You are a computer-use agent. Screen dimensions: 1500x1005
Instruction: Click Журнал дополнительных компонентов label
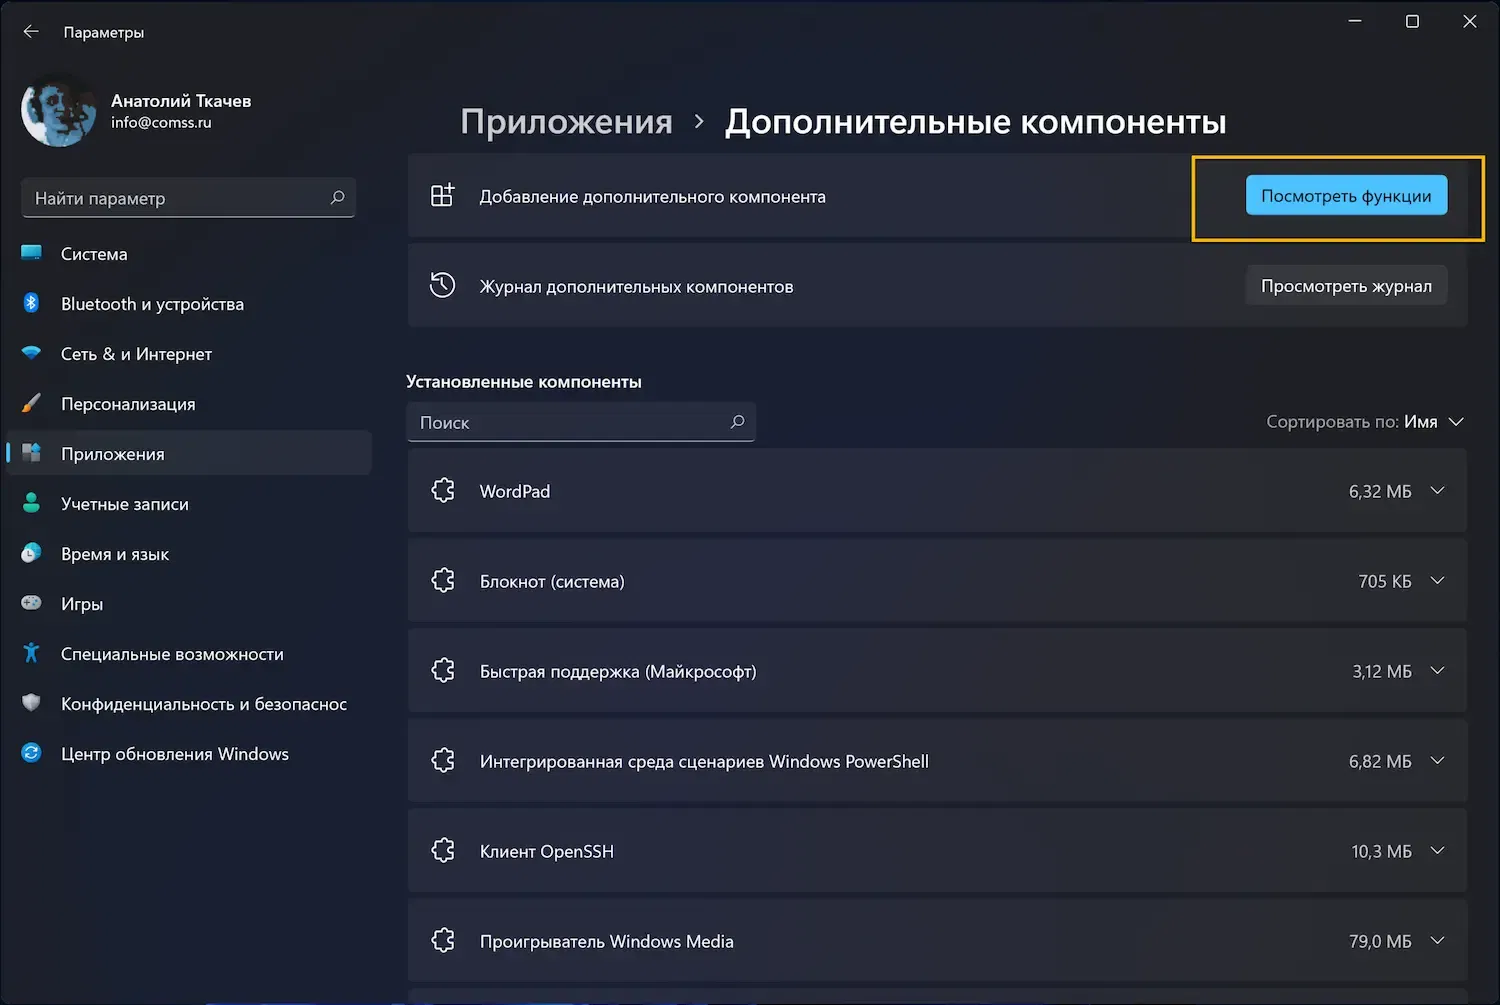coord(637,287)
